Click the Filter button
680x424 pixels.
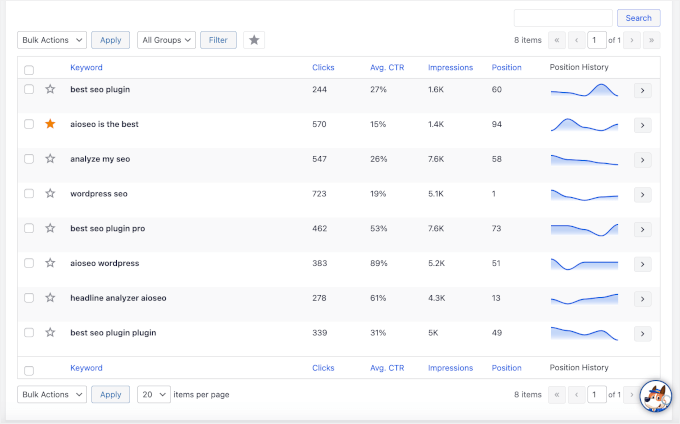pyautogui.click(x=218, y=40)
